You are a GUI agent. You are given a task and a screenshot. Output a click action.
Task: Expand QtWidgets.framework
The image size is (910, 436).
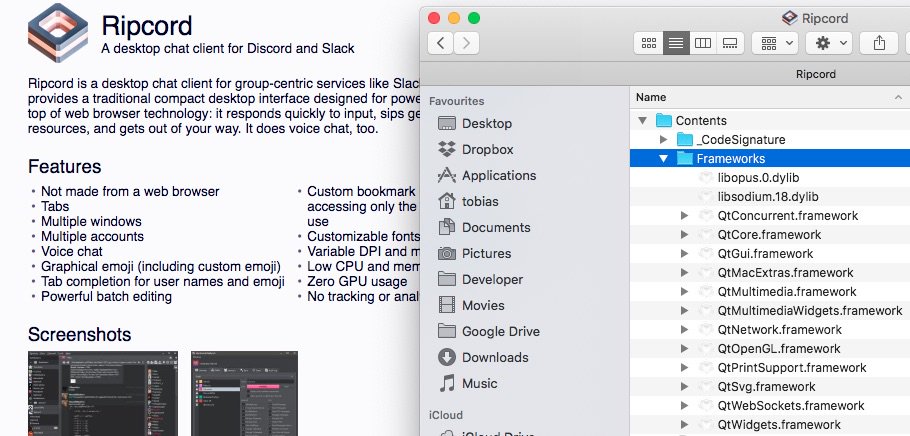[684, 424]
